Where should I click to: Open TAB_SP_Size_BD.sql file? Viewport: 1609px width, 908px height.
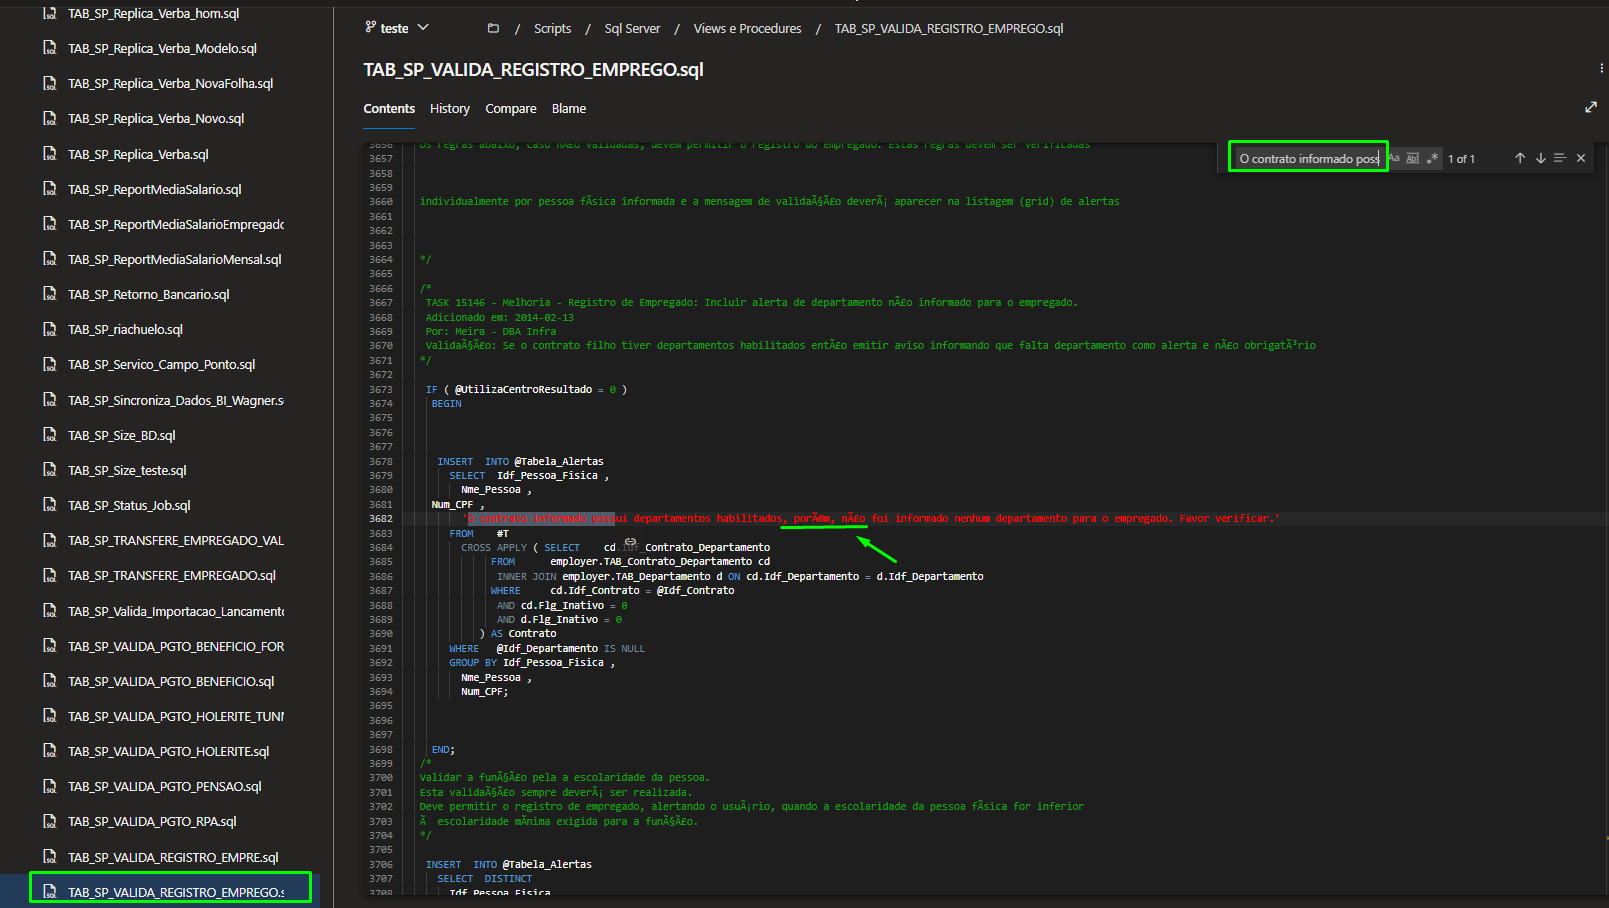(122, 435)
